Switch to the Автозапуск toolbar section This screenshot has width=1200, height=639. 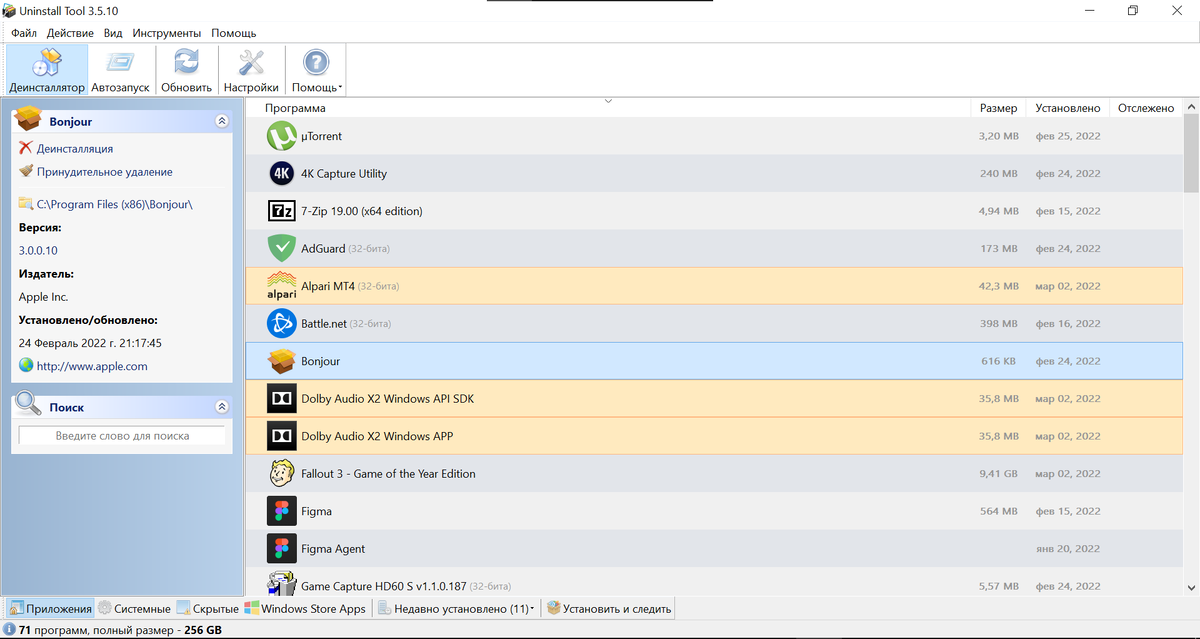tap(120, 70)
